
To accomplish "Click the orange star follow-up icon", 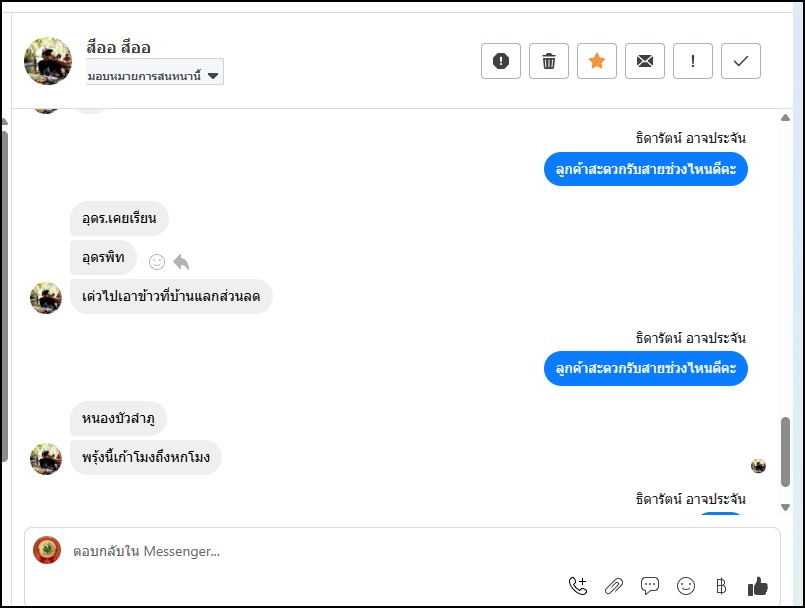I will click(597, 61).
